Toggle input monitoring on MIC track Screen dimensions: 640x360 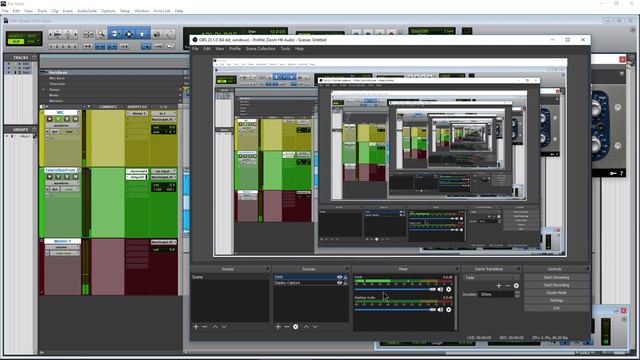click(x=58, y=119)
